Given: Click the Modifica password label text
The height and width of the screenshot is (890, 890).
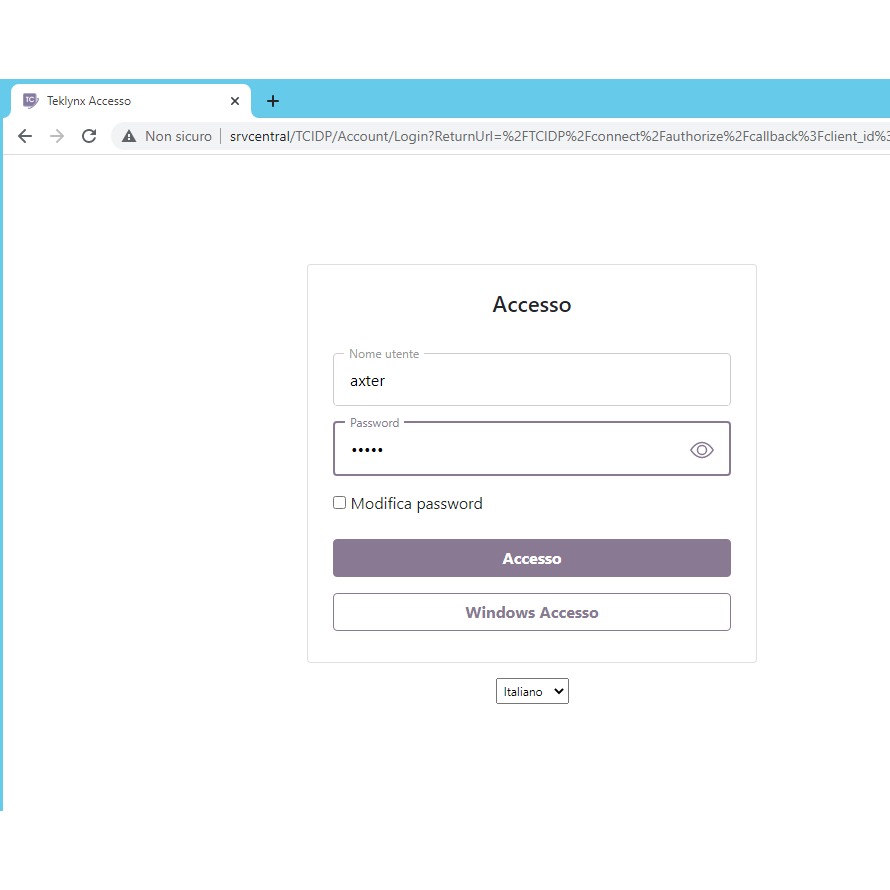Looking at the screenshot, I should (x=416, y=504).
